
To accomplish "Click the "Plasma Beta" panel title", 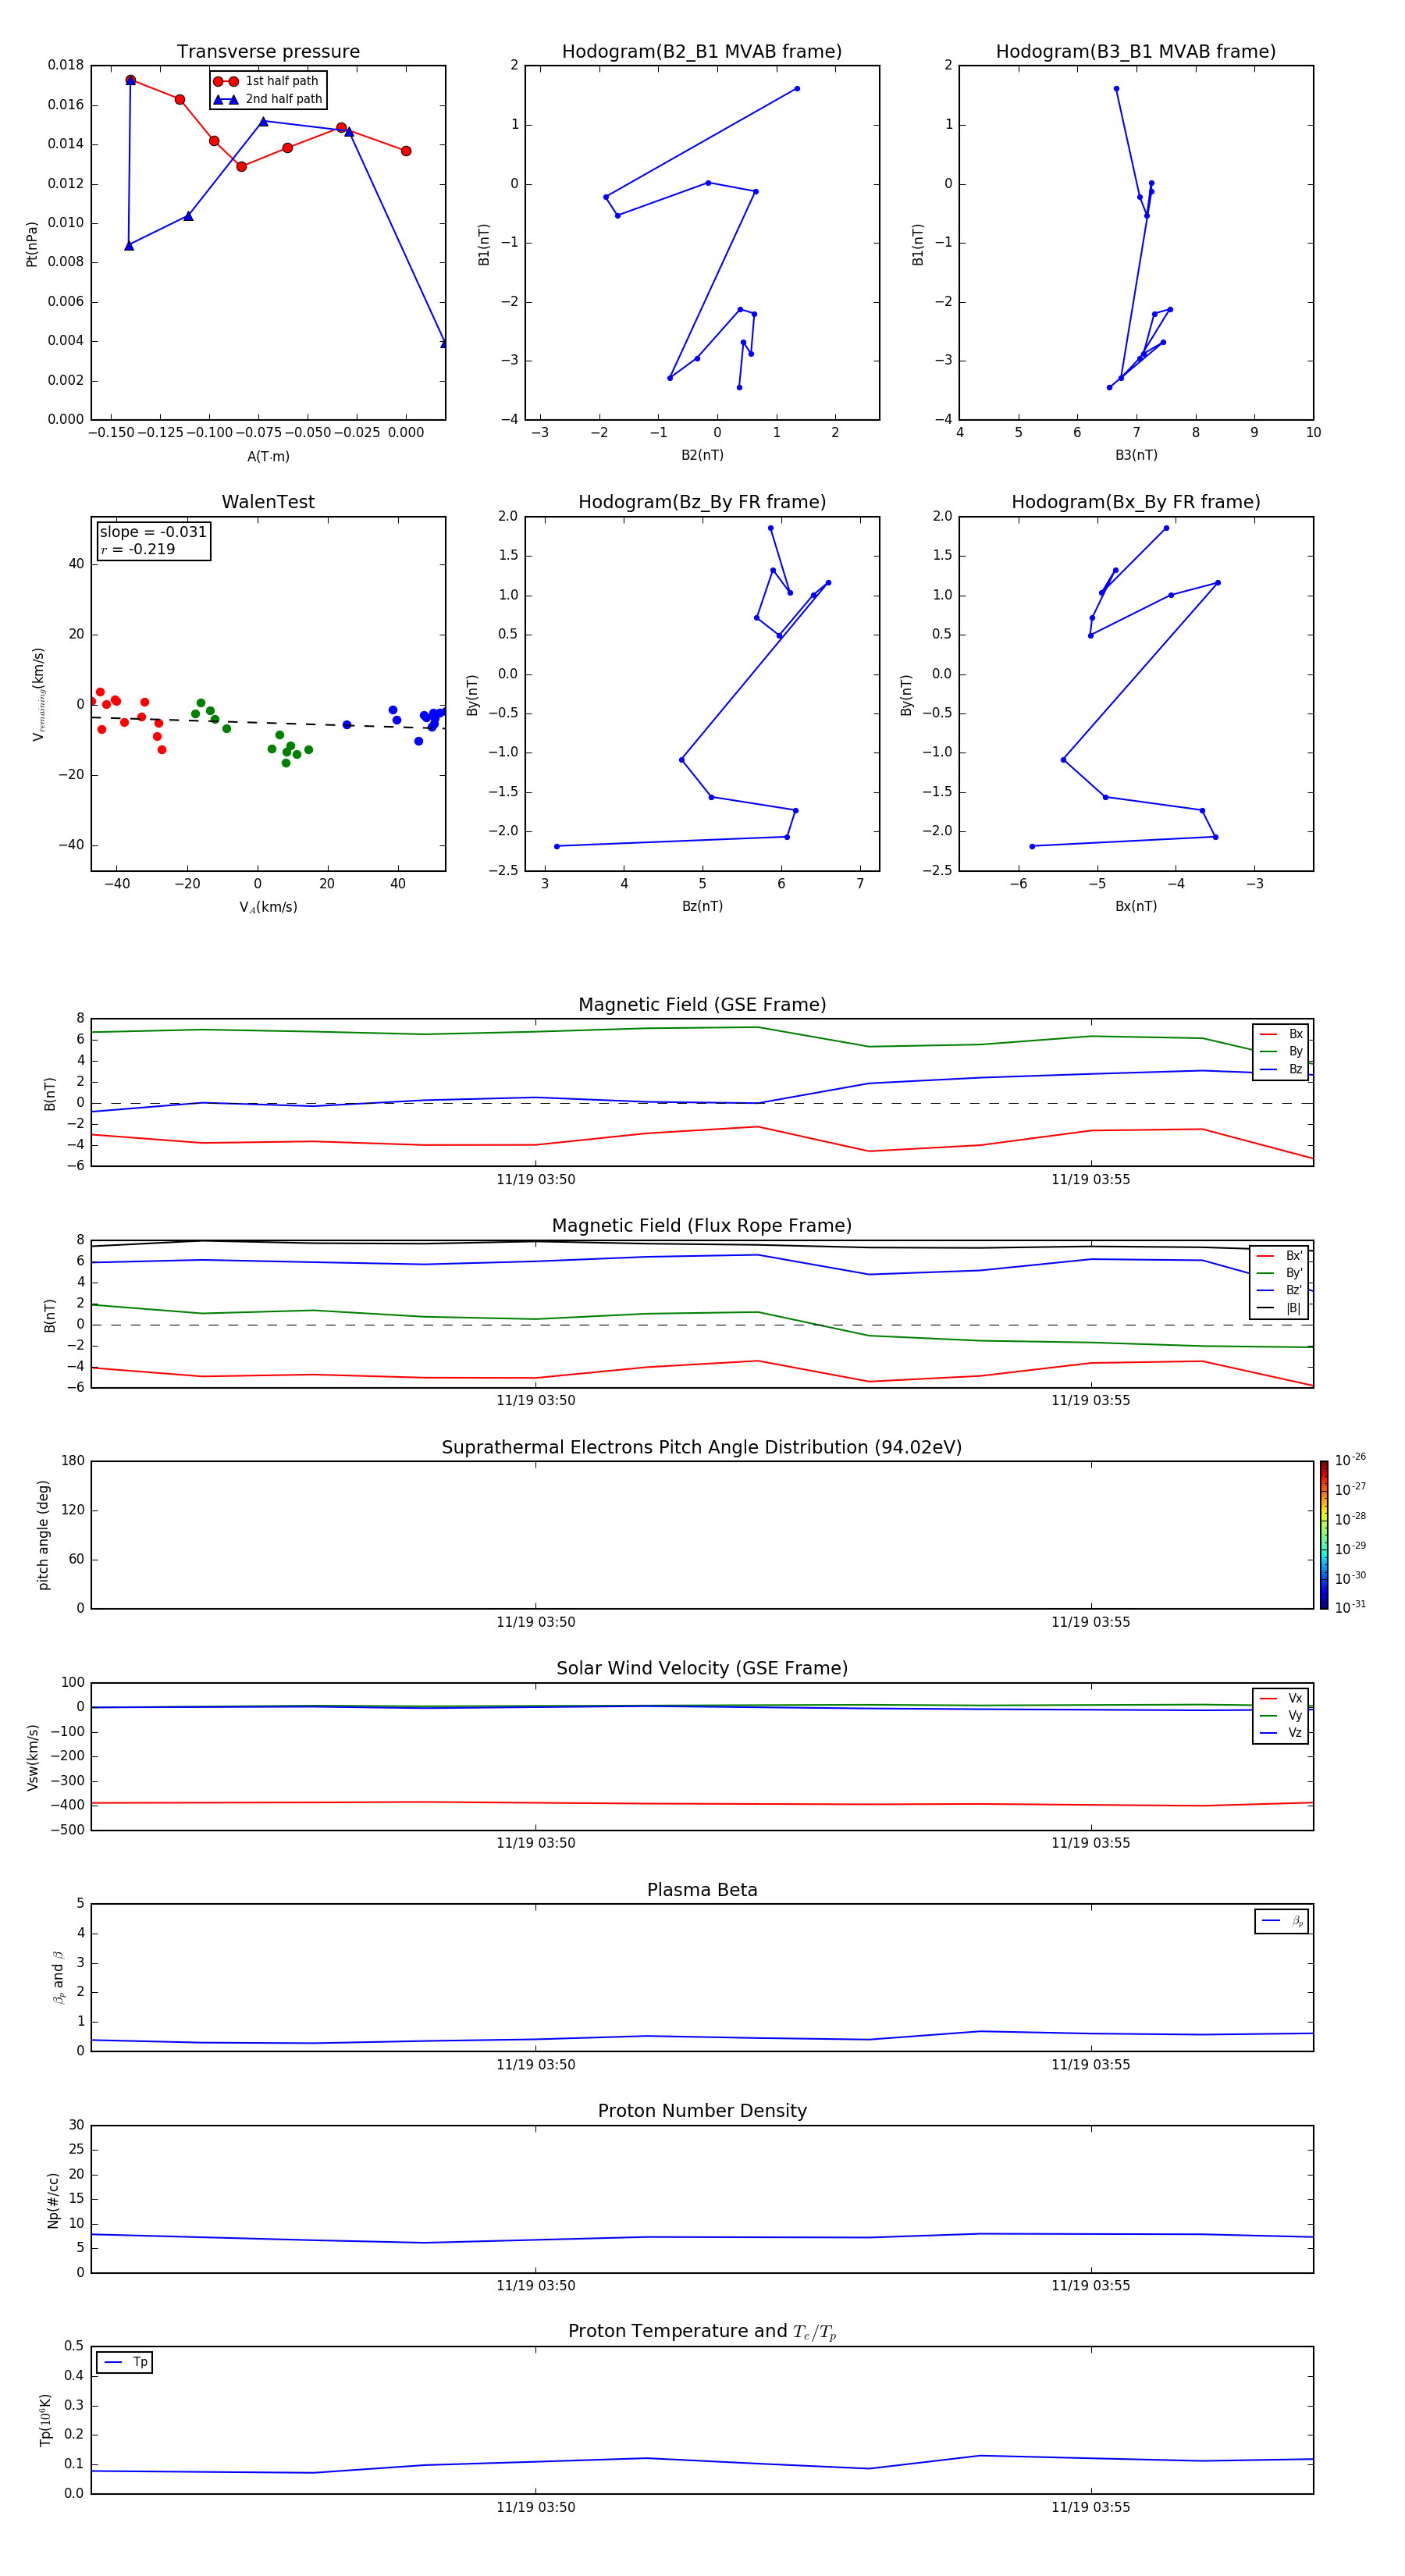I will point(702,1891).
